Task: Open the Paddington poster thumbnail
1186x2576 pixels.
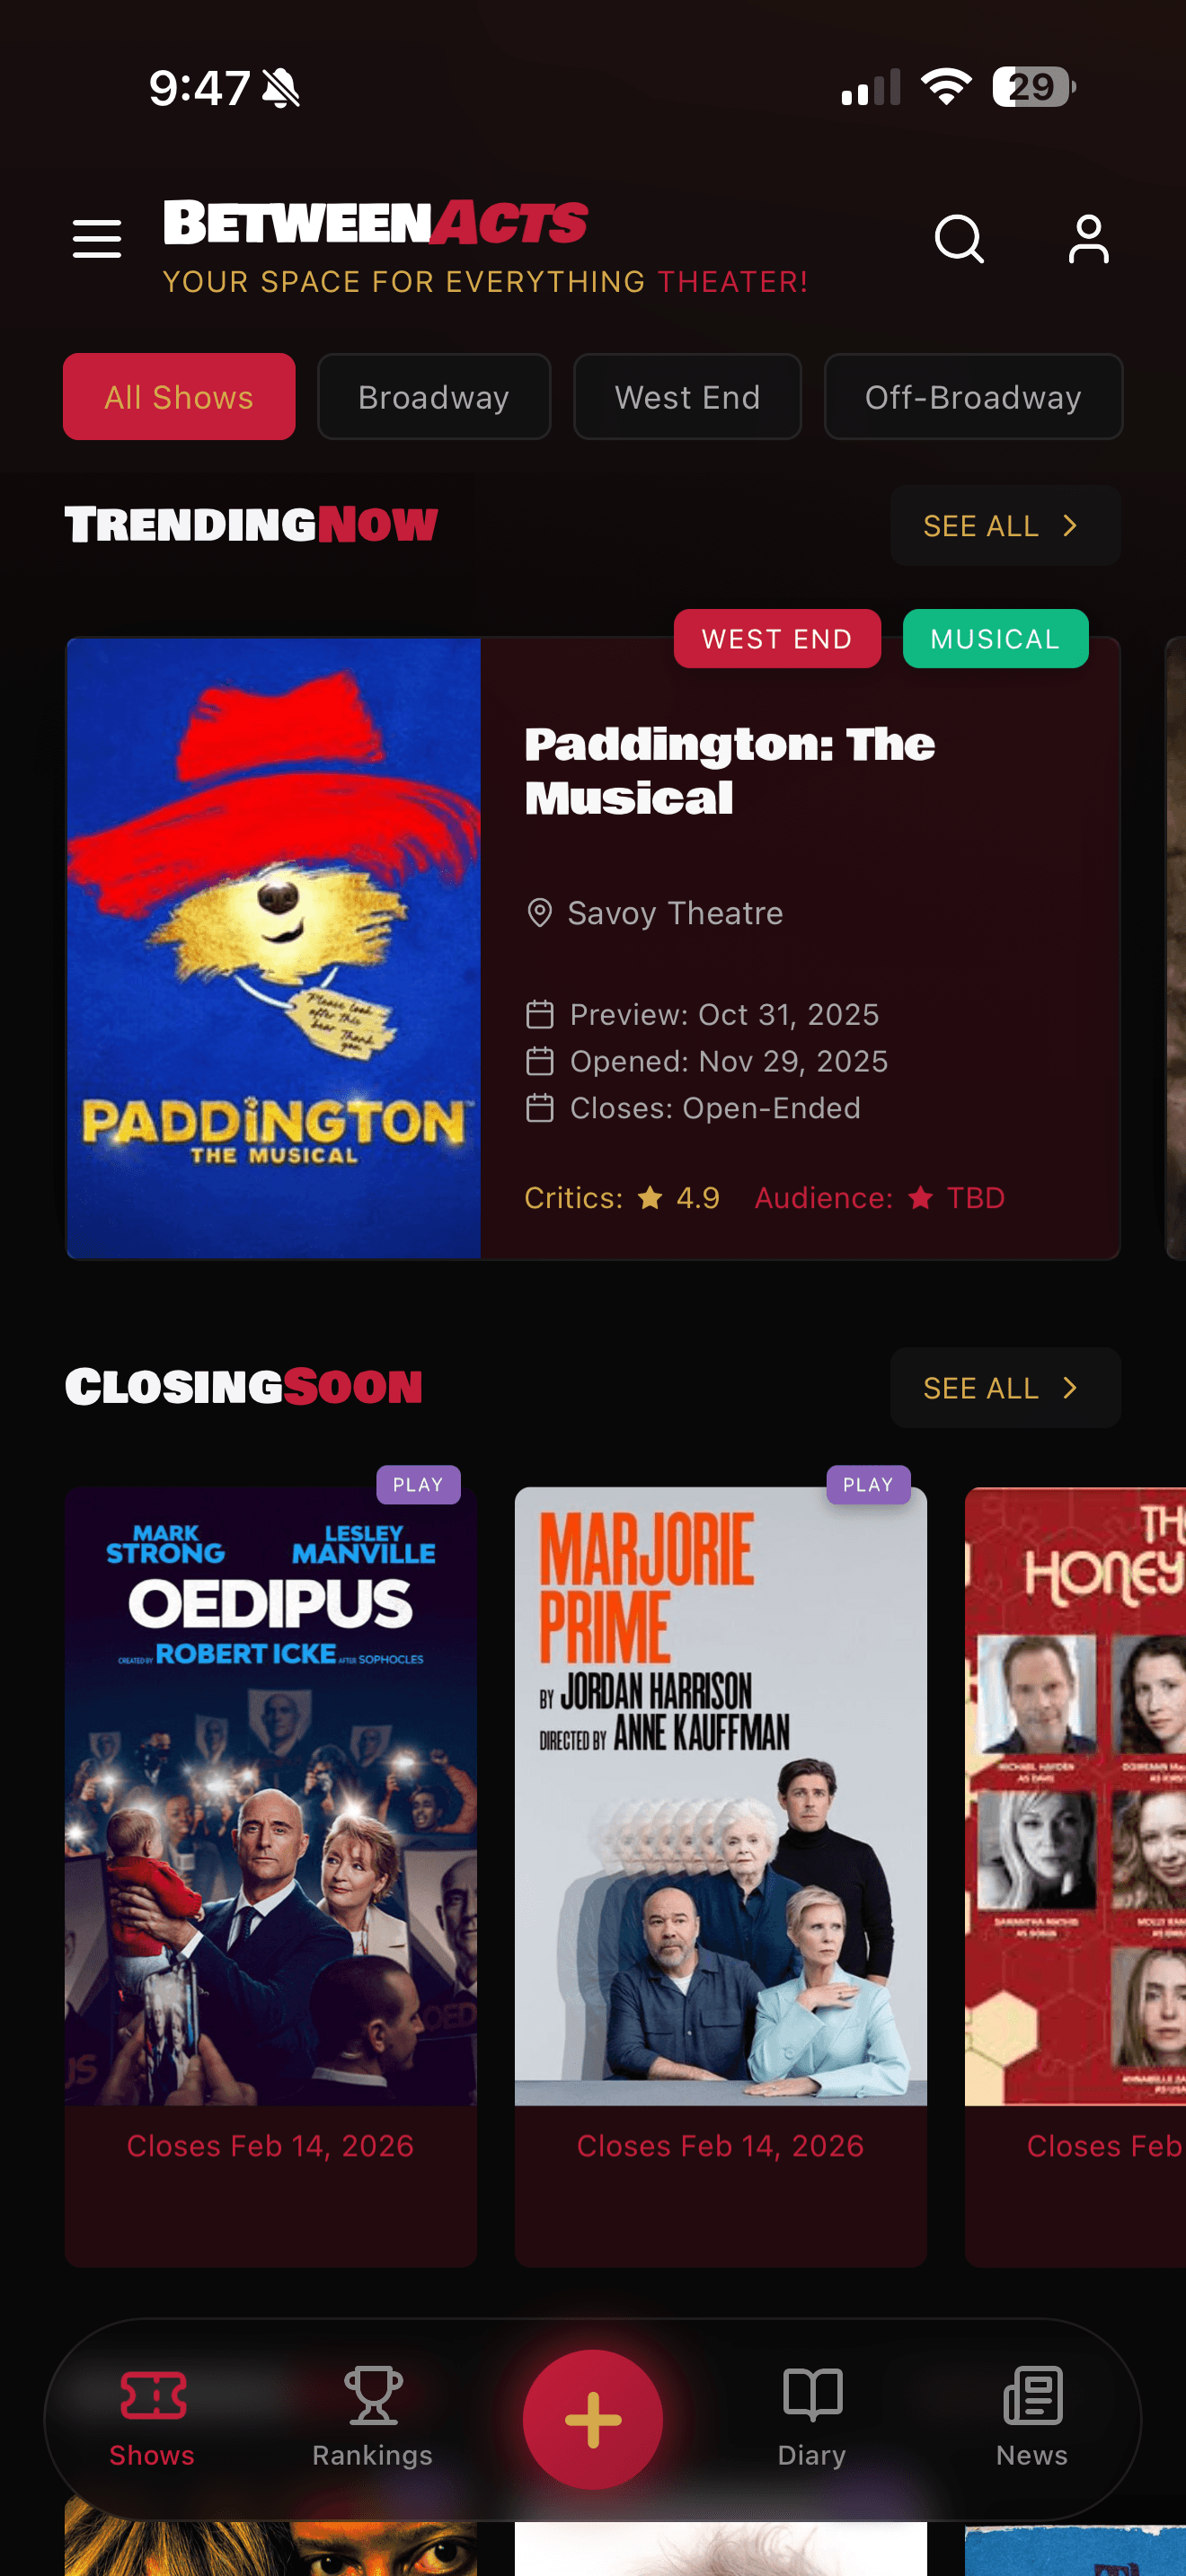Action: [x=274, y=948]
